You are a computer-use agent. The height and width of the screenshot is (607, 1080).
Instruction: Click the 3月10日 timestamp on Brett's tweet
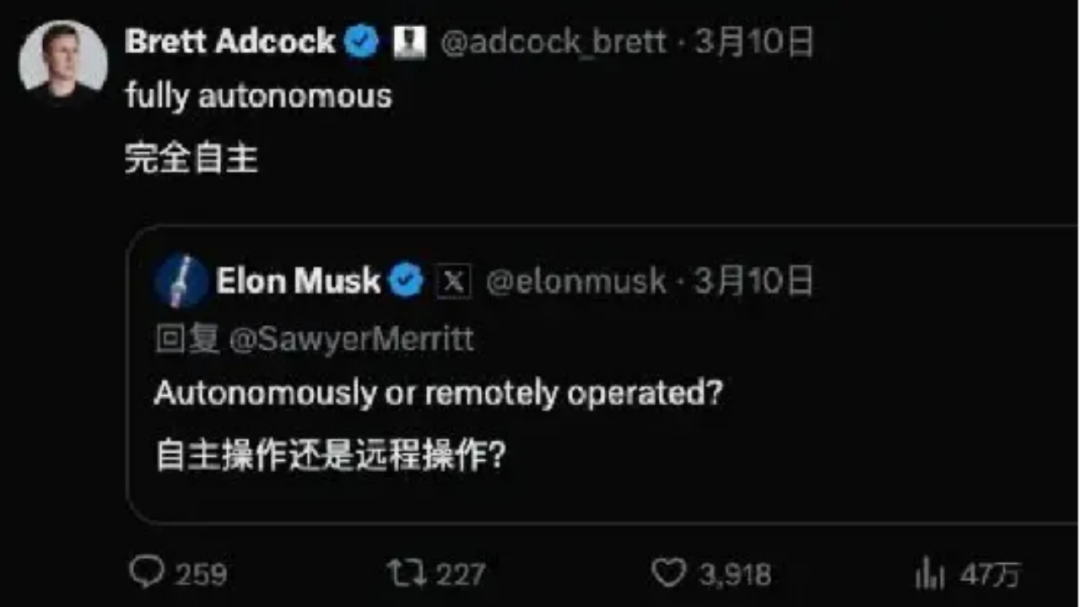click(x=754, y=42)
